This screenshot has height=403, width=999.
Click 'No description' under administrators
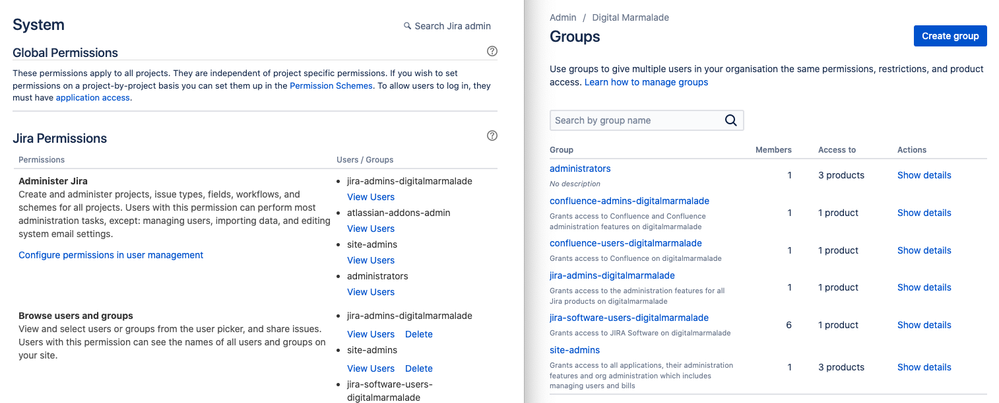(575, 184)
